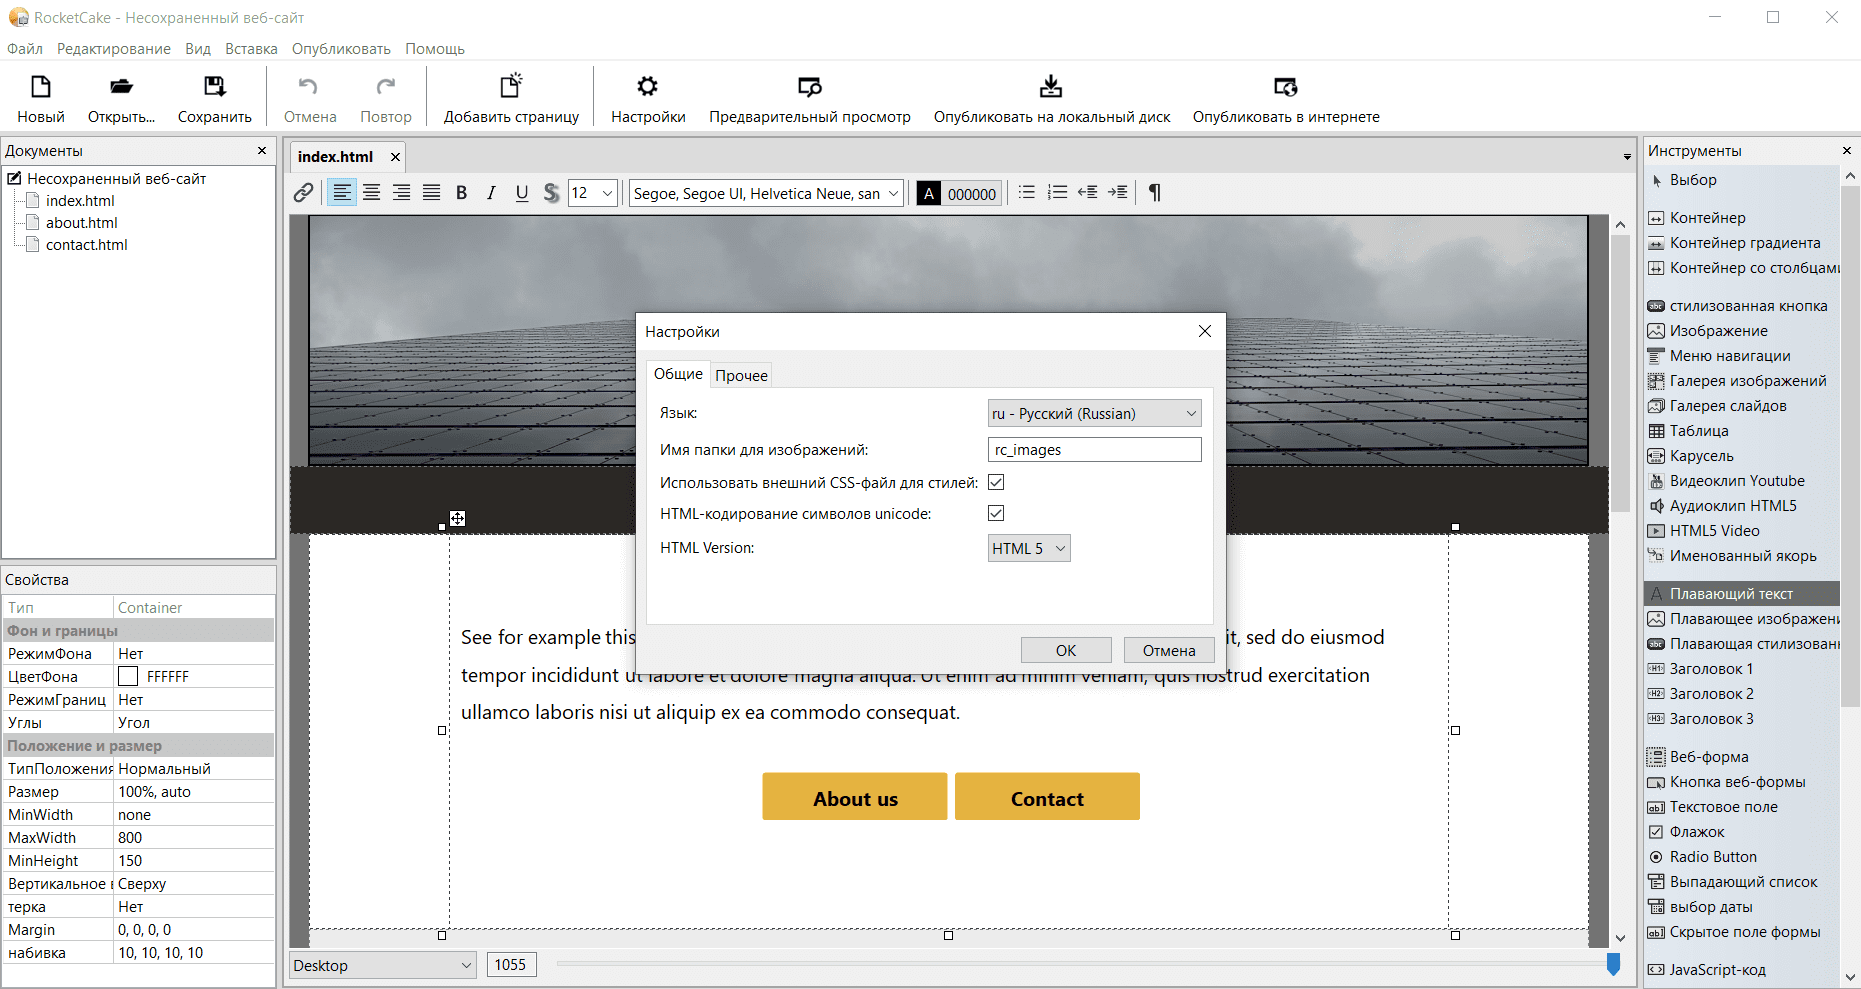Open the HTML Version dropdown
The image size is (1861, 989).
coord(1029,548)
